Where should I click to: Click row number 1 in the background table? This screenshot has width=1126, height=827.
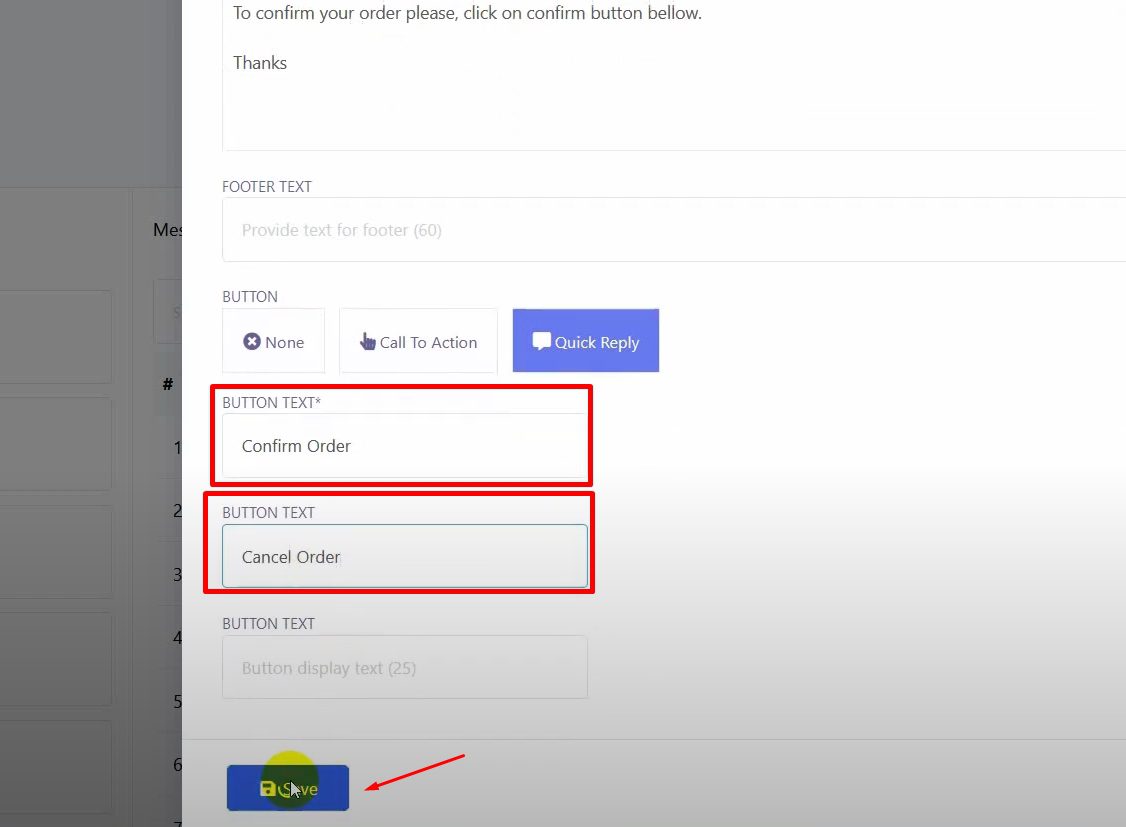pos(177,447)
